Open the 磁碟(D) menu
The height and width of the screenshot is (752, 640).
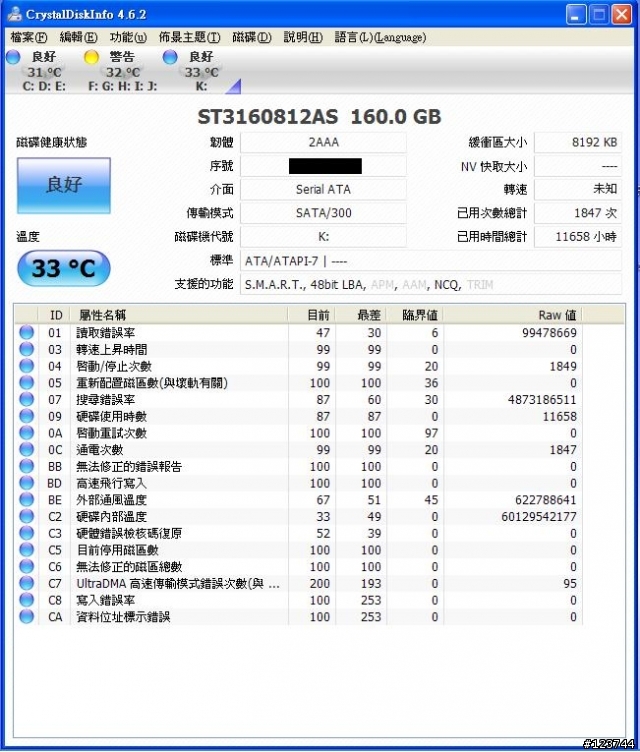(x=252, y=37)
